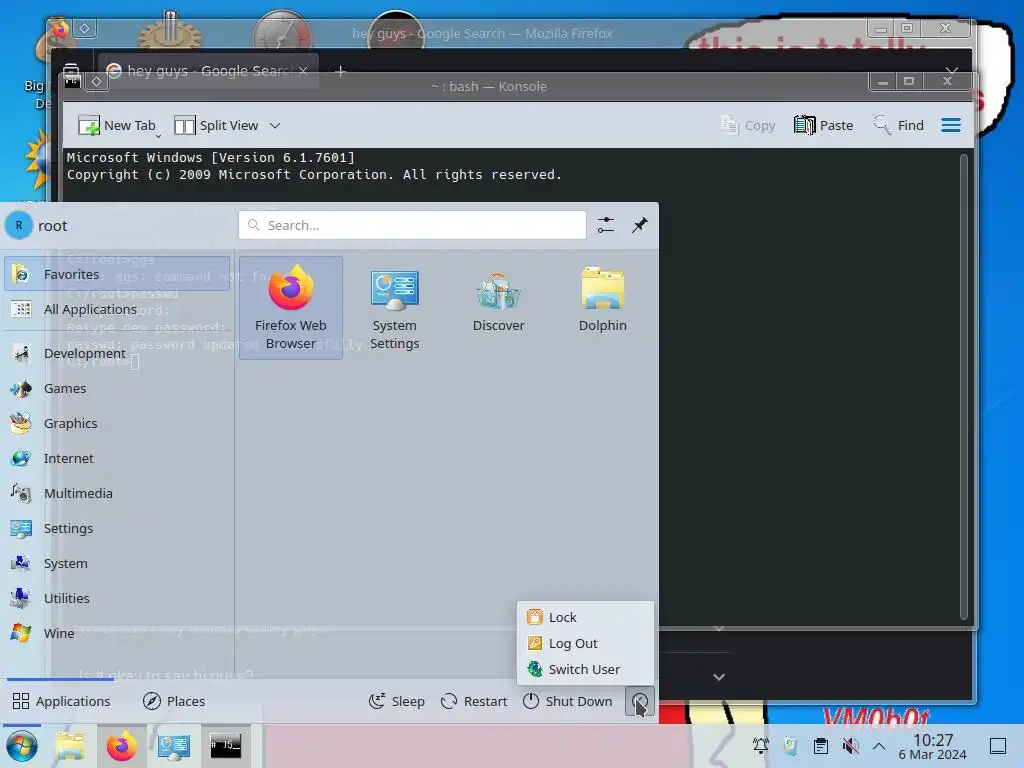1024x768 pixels.
Task: Open clipboard icon in system tray
Action: pyautogui.click(x=820, y=746)
